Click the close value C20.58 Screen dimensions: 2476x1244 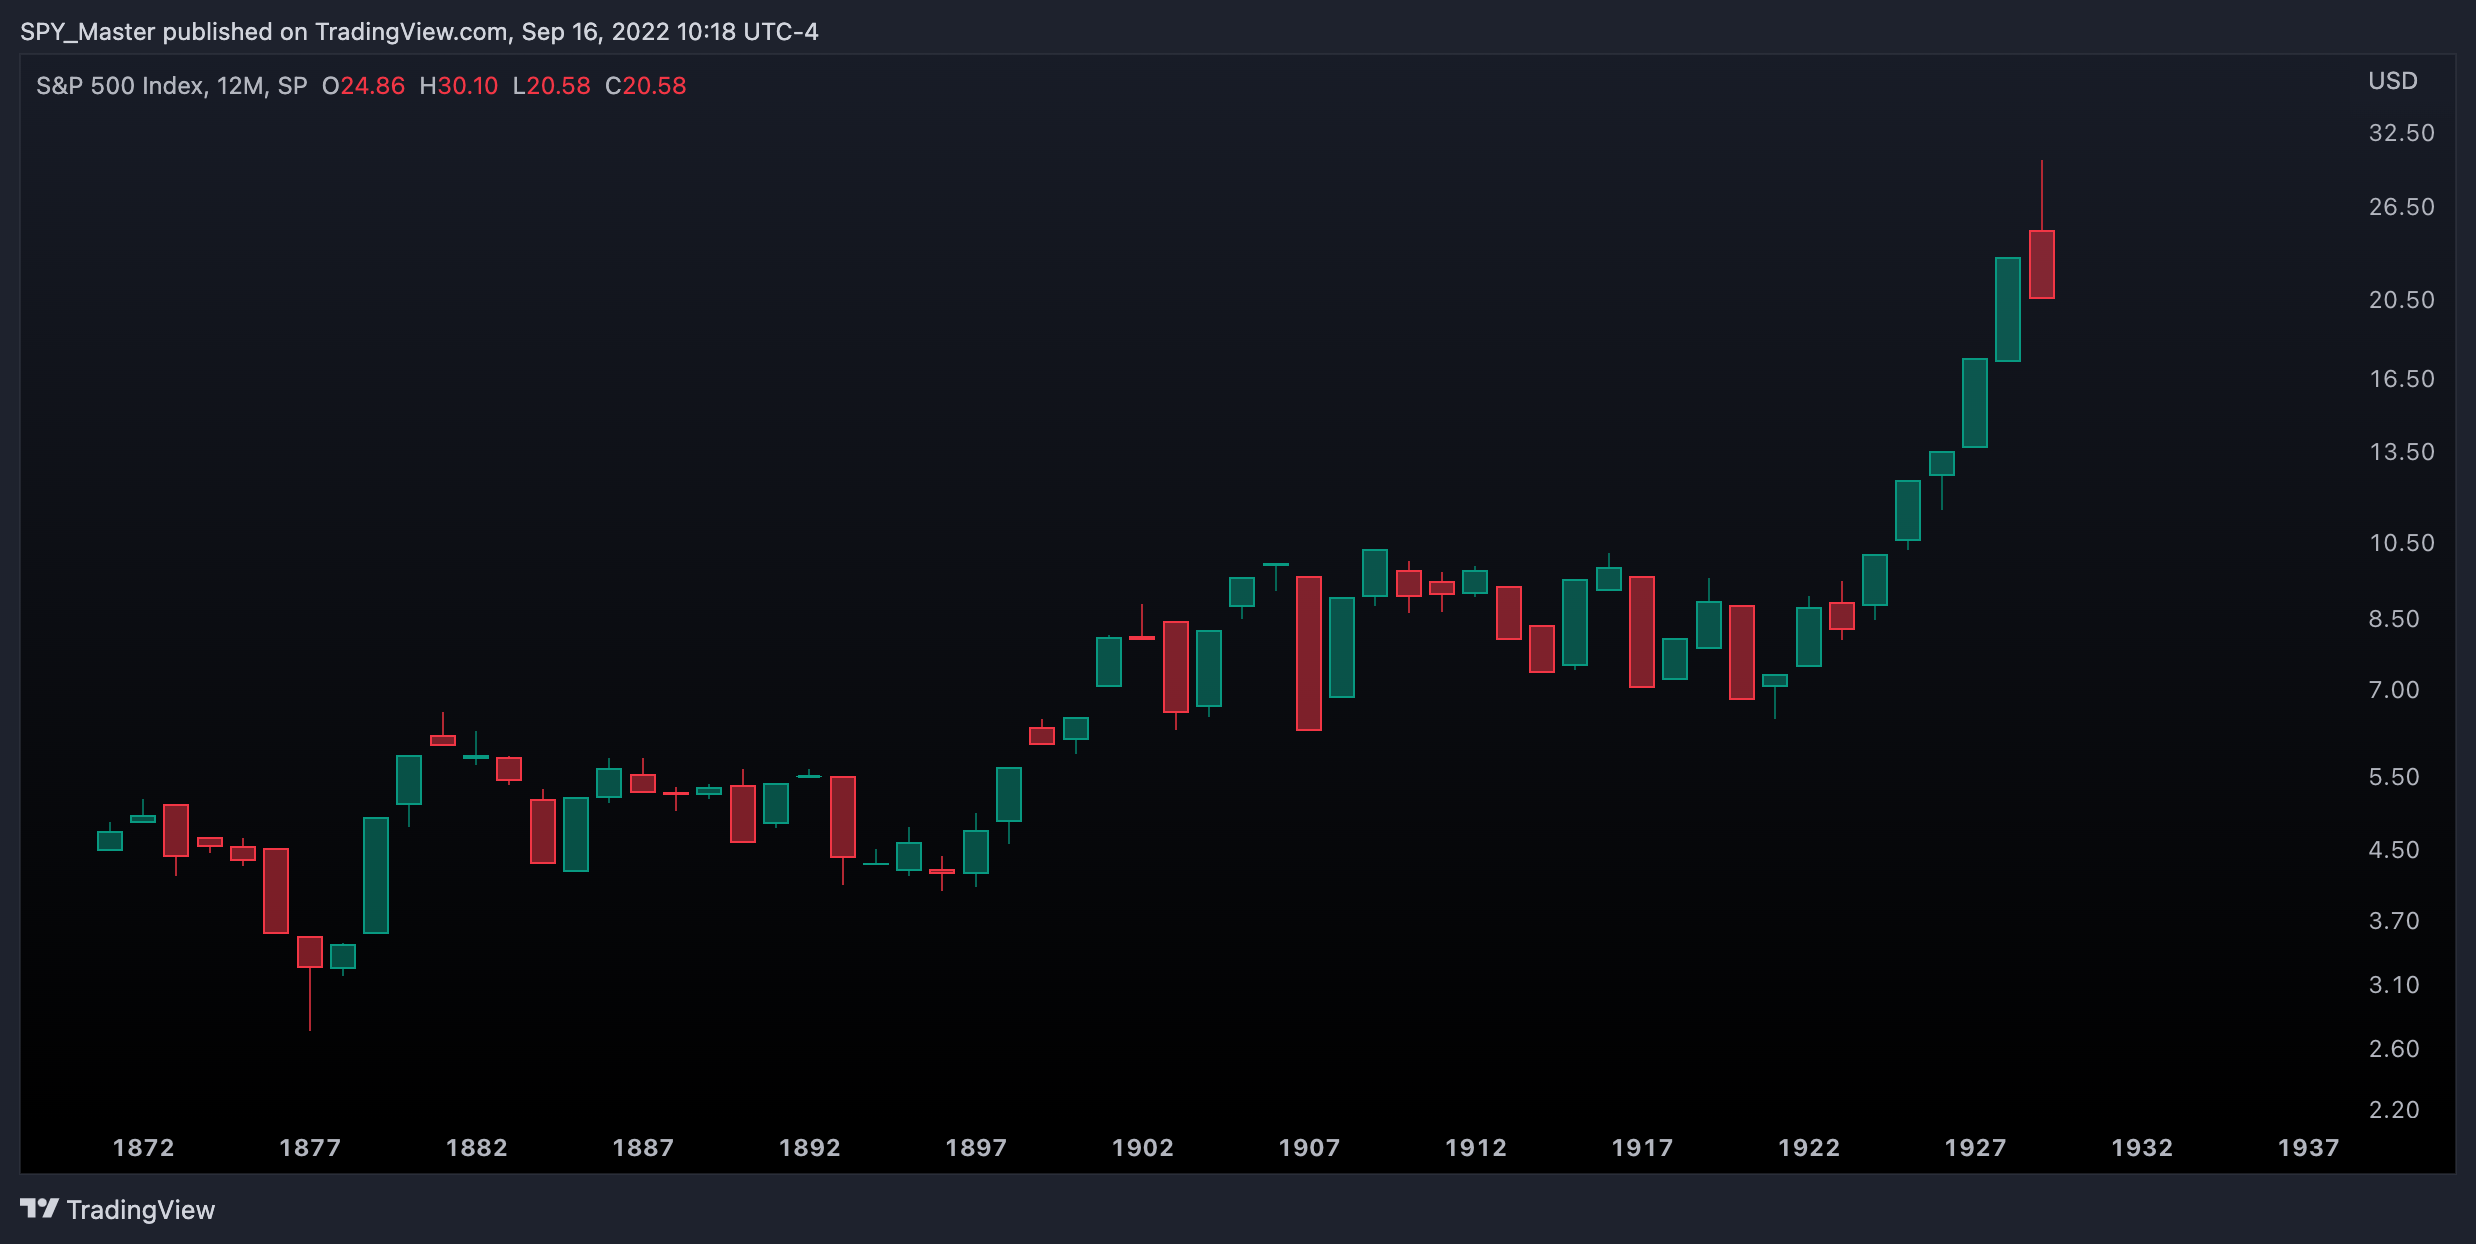click(x=646, y=86)
